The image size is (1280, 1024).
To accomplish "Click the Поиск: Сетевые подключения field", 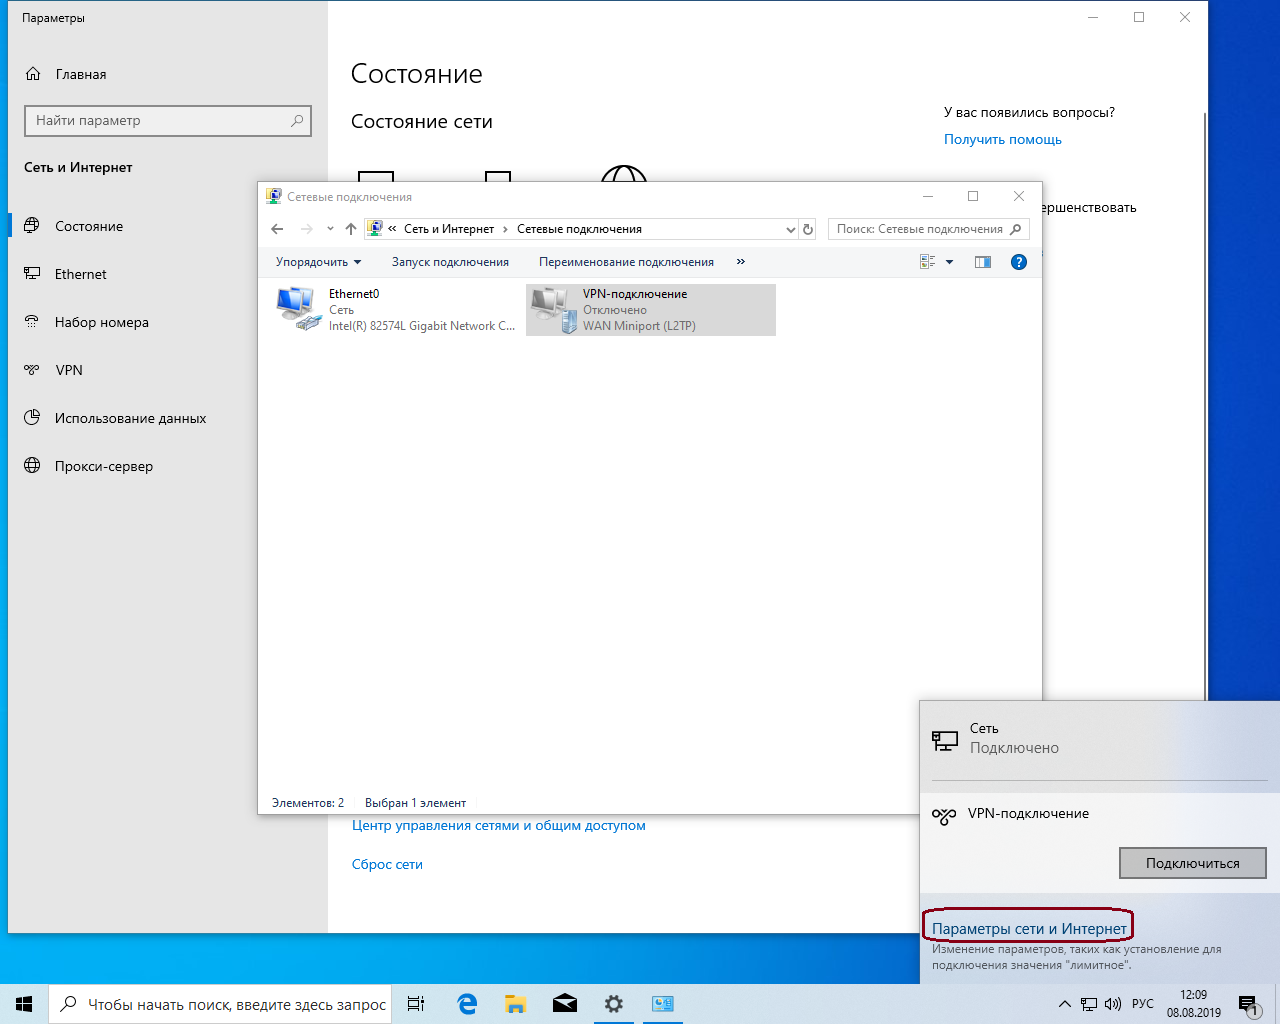I will click(928, 229).
